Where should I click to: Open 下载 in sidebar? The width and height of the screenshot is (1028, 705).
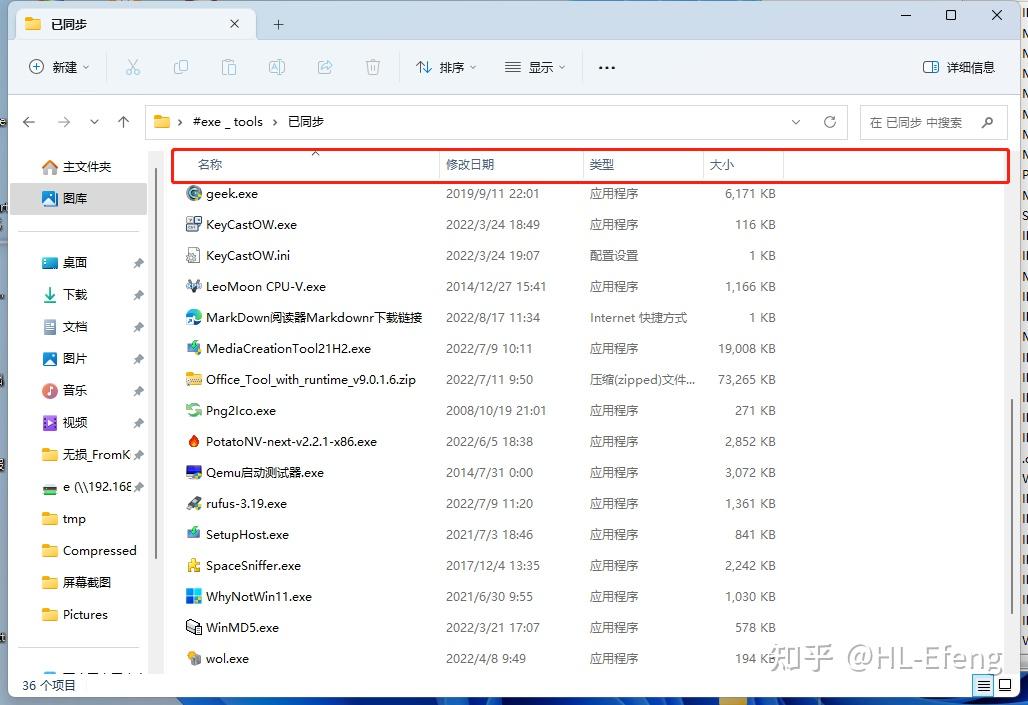click(77, 294)
